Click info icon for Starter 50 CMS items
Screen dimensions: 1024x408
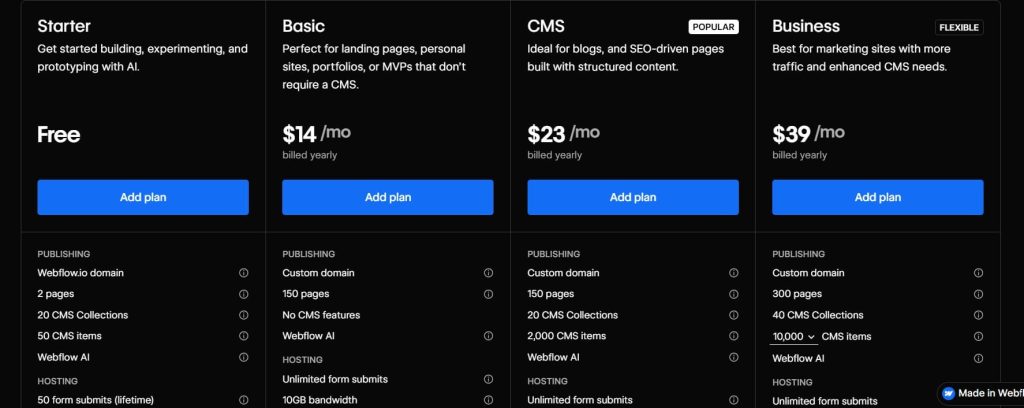click(243, 336)
